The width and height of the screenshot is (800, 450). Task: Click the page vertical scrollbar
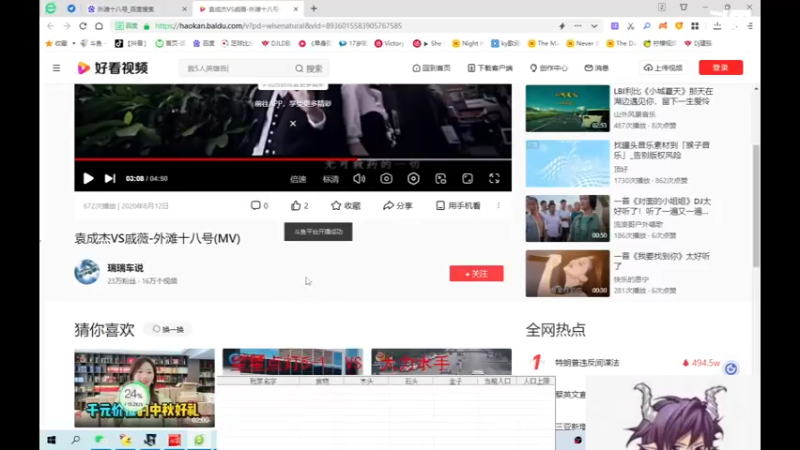(756, 206)
